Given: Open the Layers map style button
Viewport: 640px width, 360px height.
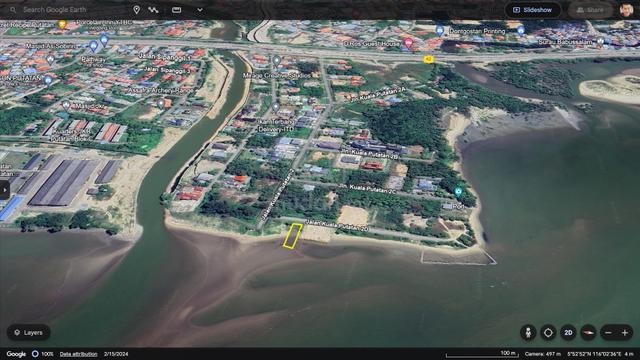Looking at the screenshot, I should tap(29, 333).
